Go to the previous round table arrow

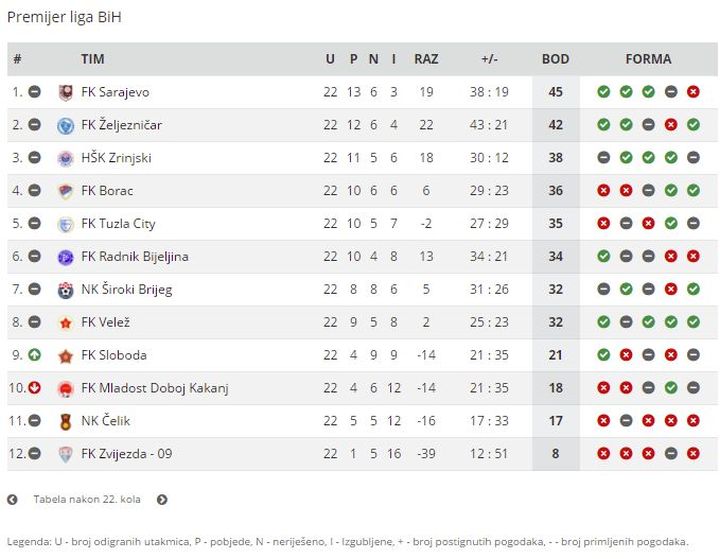click(12, 499)
